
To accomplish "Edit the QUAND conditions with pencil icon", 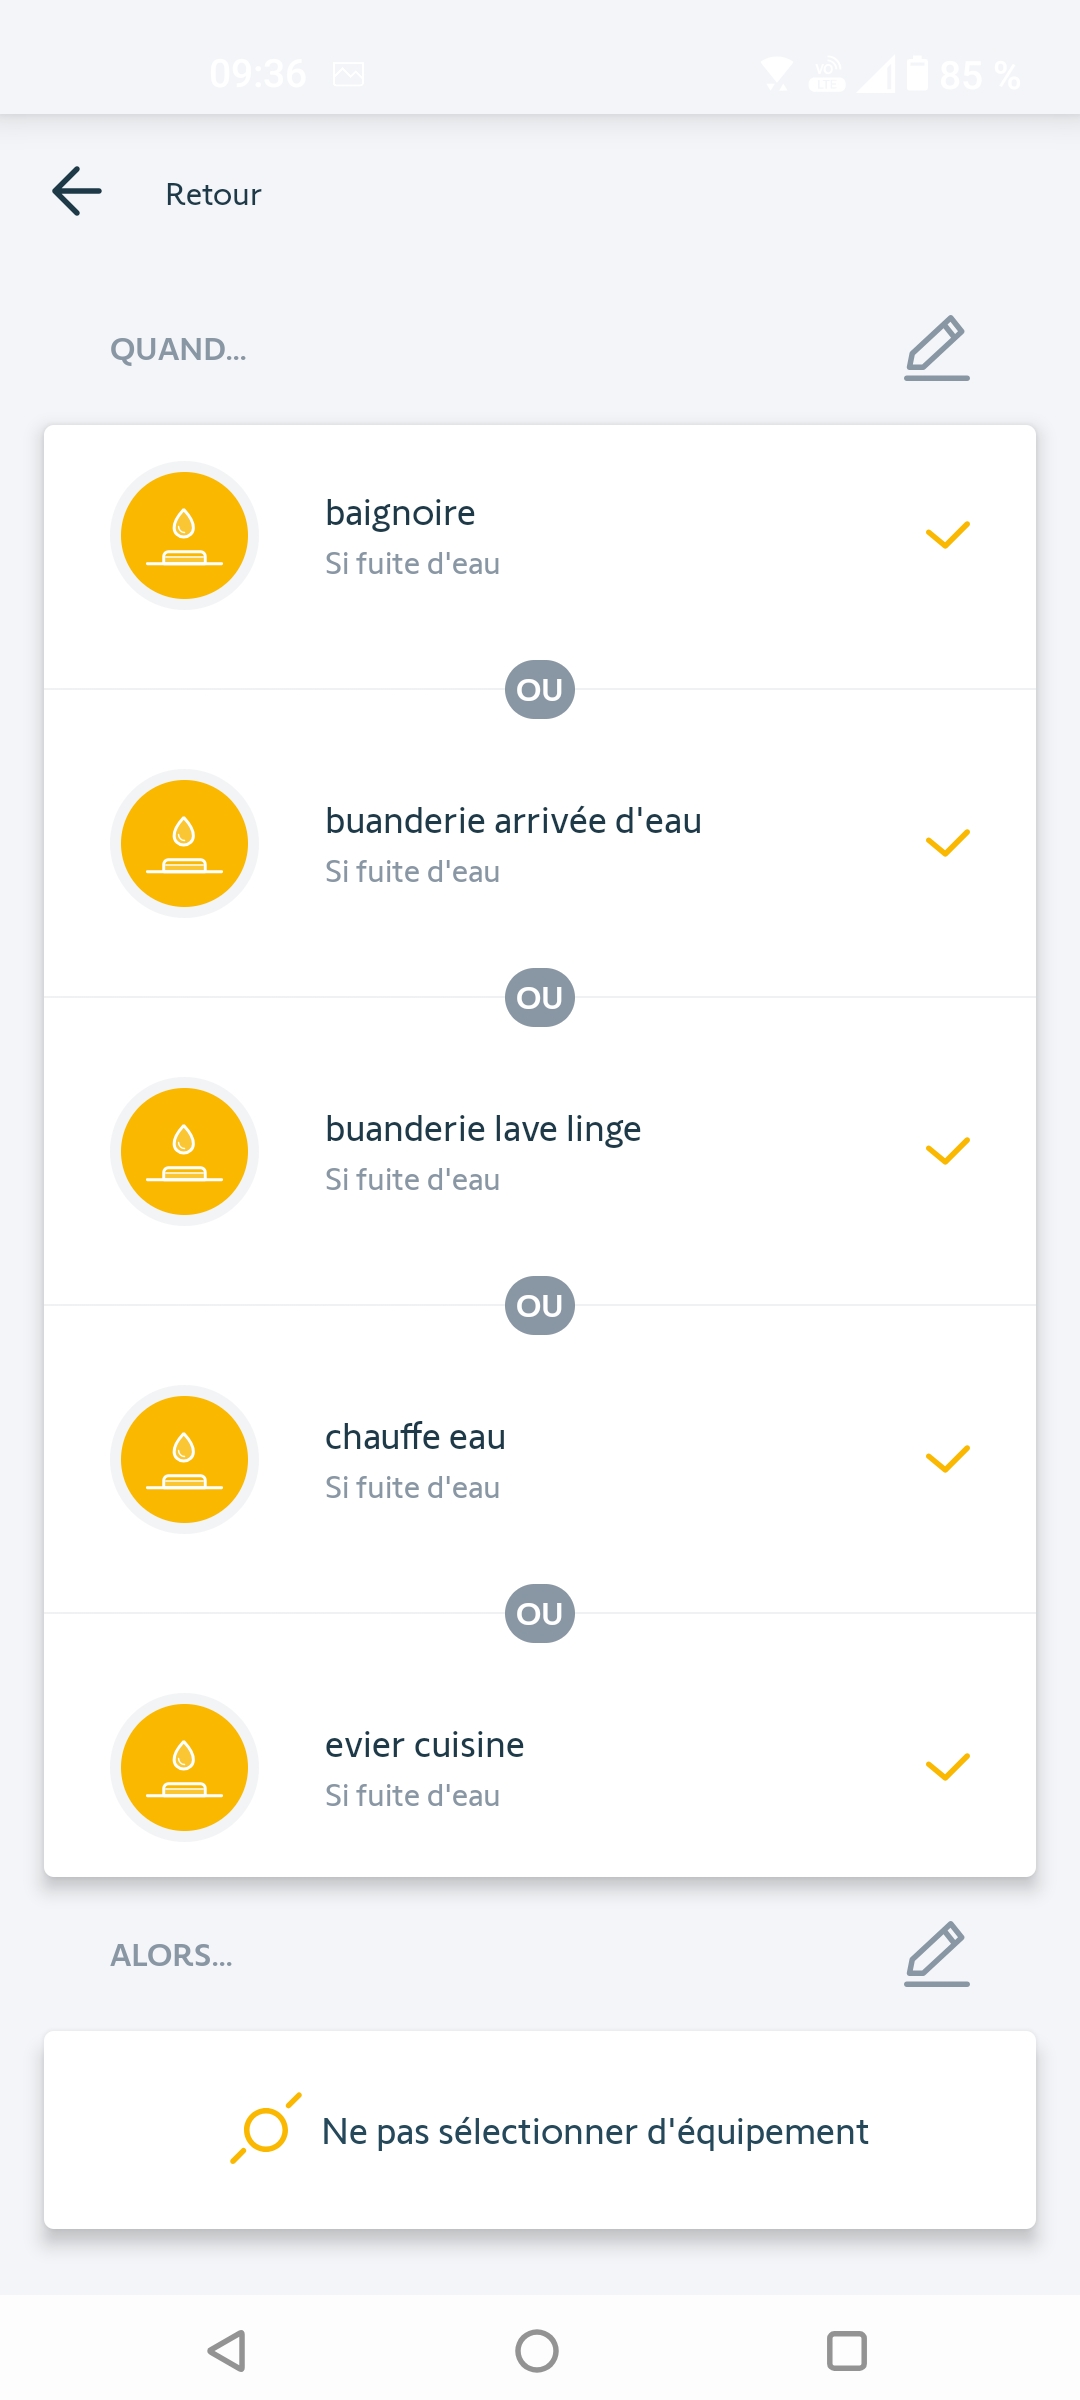I will 936,348.
